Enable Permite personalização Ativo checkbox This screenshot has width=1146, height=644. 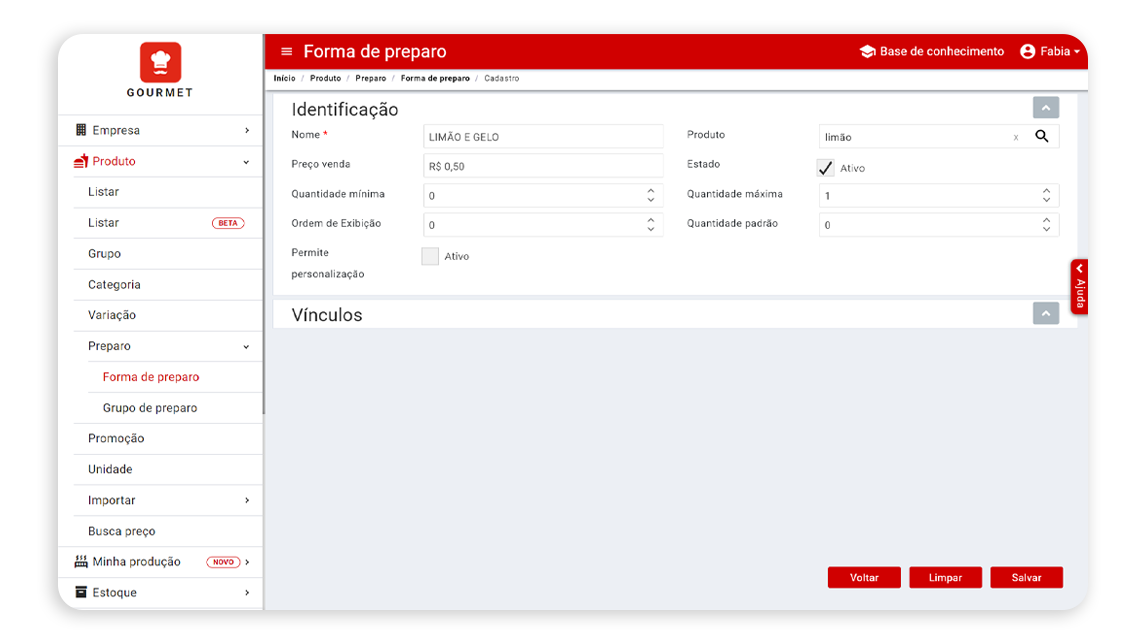(430, 256)
